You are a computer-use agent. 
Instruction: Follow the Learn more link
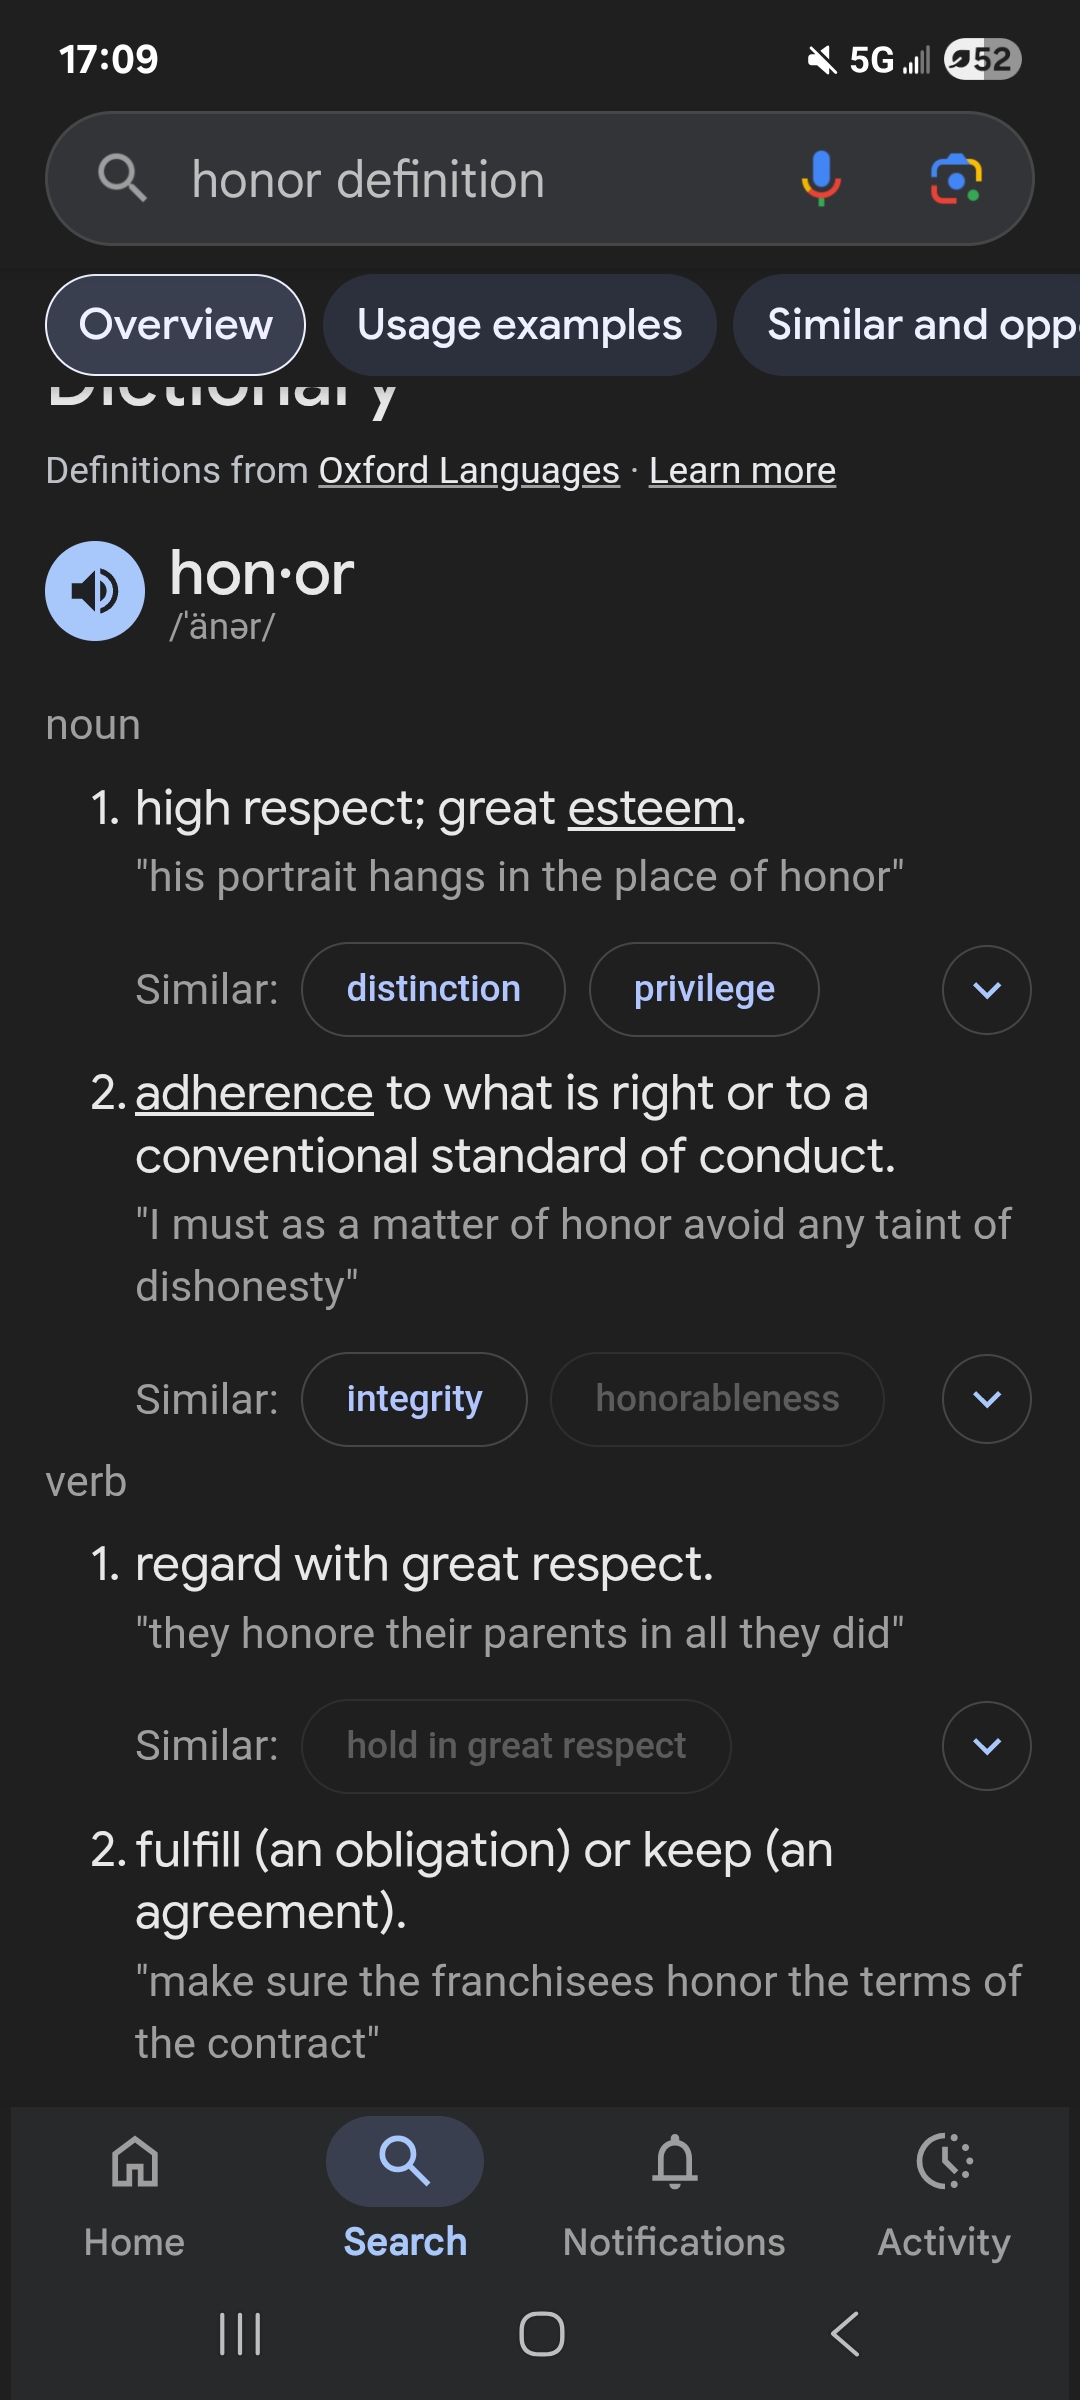click(x=742, y=471)
